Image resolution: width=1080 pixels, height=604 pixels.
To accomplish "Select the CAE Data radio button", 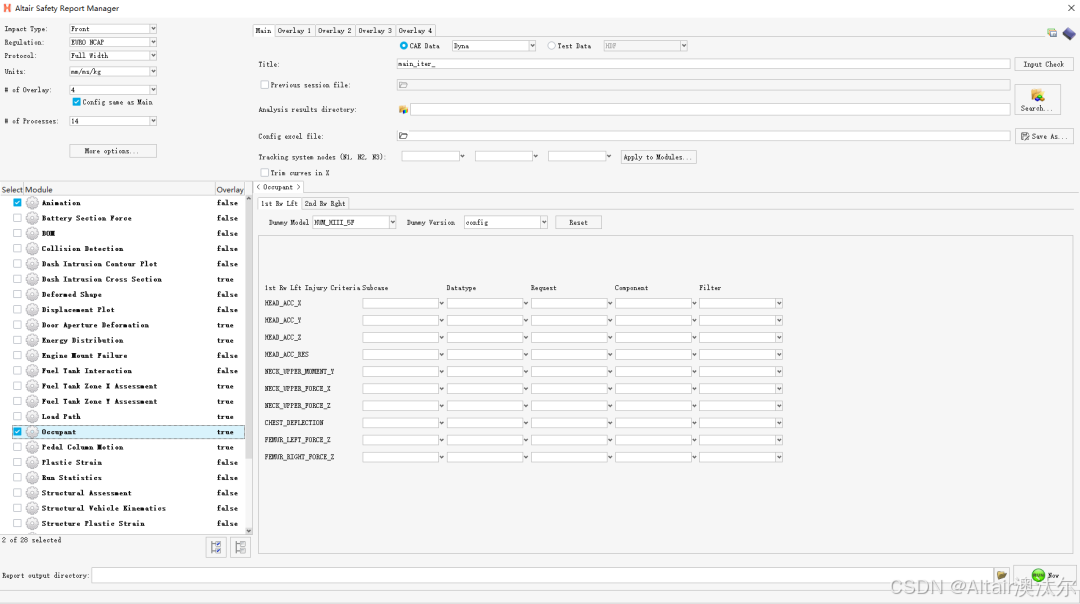I will click(404, 45).
